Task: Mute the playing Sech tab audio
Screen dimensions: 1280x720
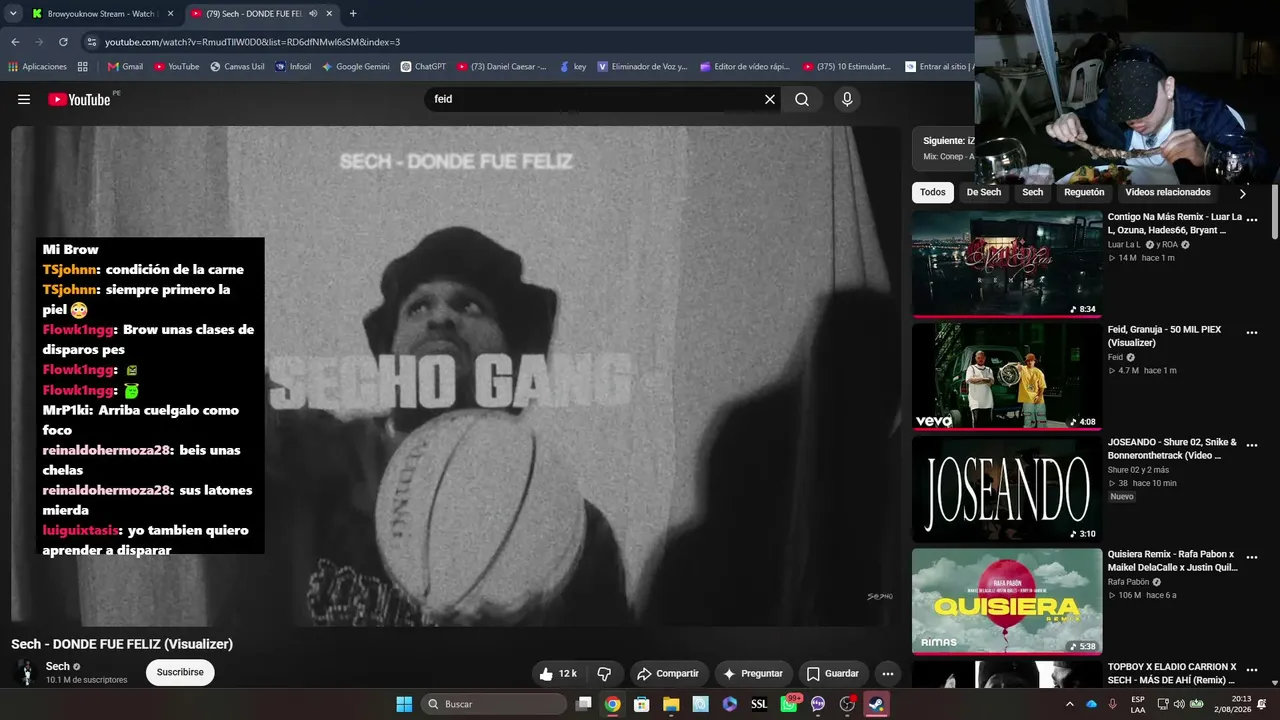Action: pos(313,14)
